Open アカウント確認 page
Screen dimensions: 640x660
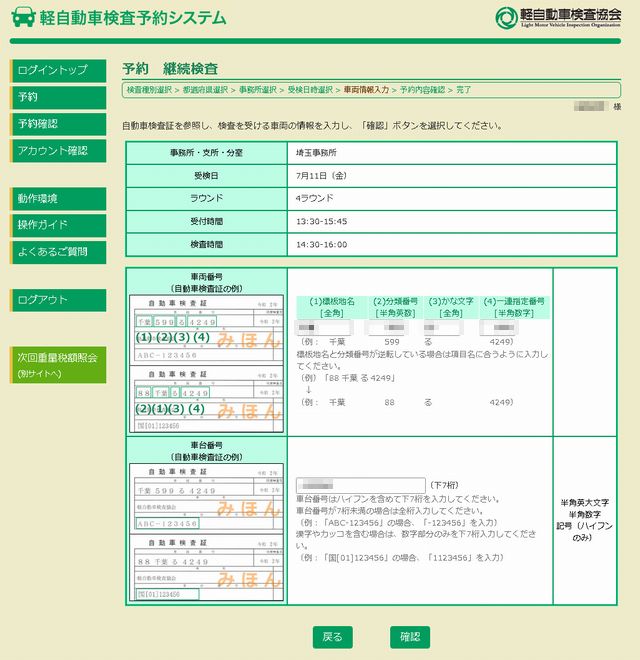58,151
